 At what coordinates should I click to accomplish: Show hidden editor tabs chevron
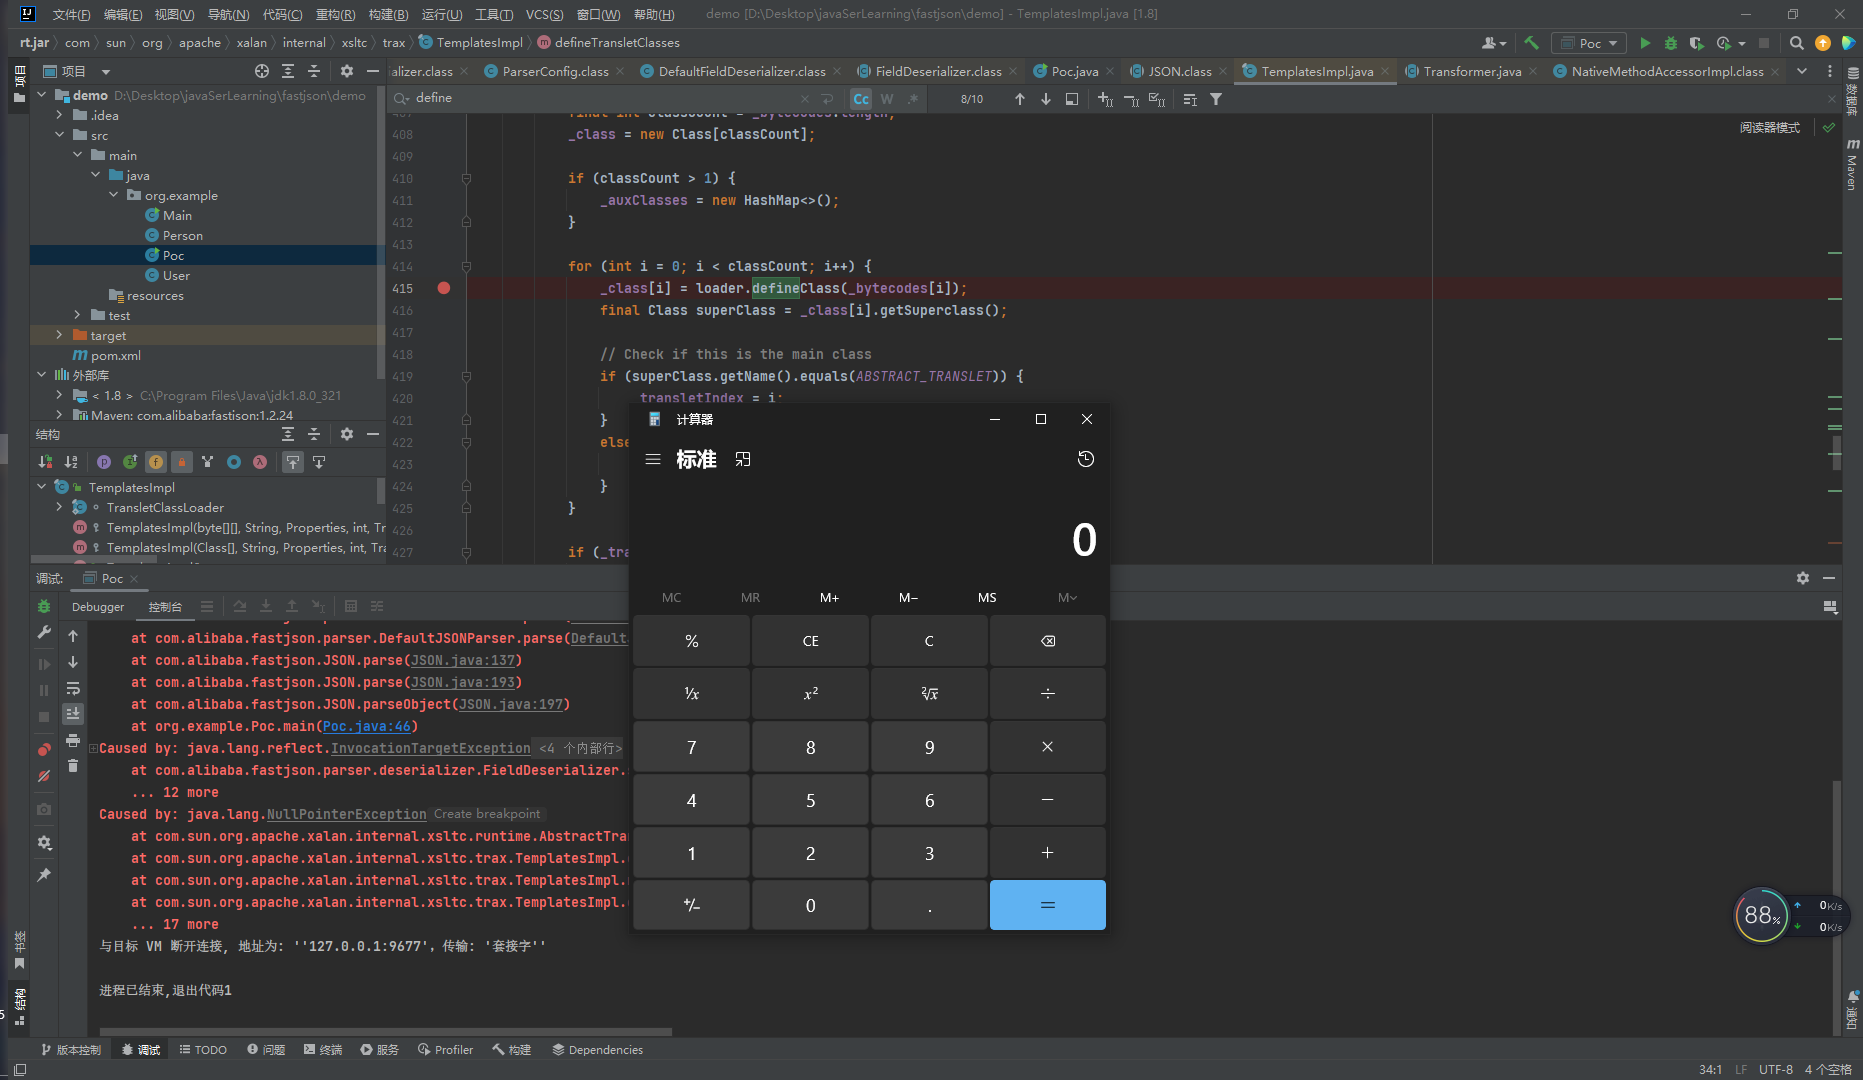coord(1802,71)
